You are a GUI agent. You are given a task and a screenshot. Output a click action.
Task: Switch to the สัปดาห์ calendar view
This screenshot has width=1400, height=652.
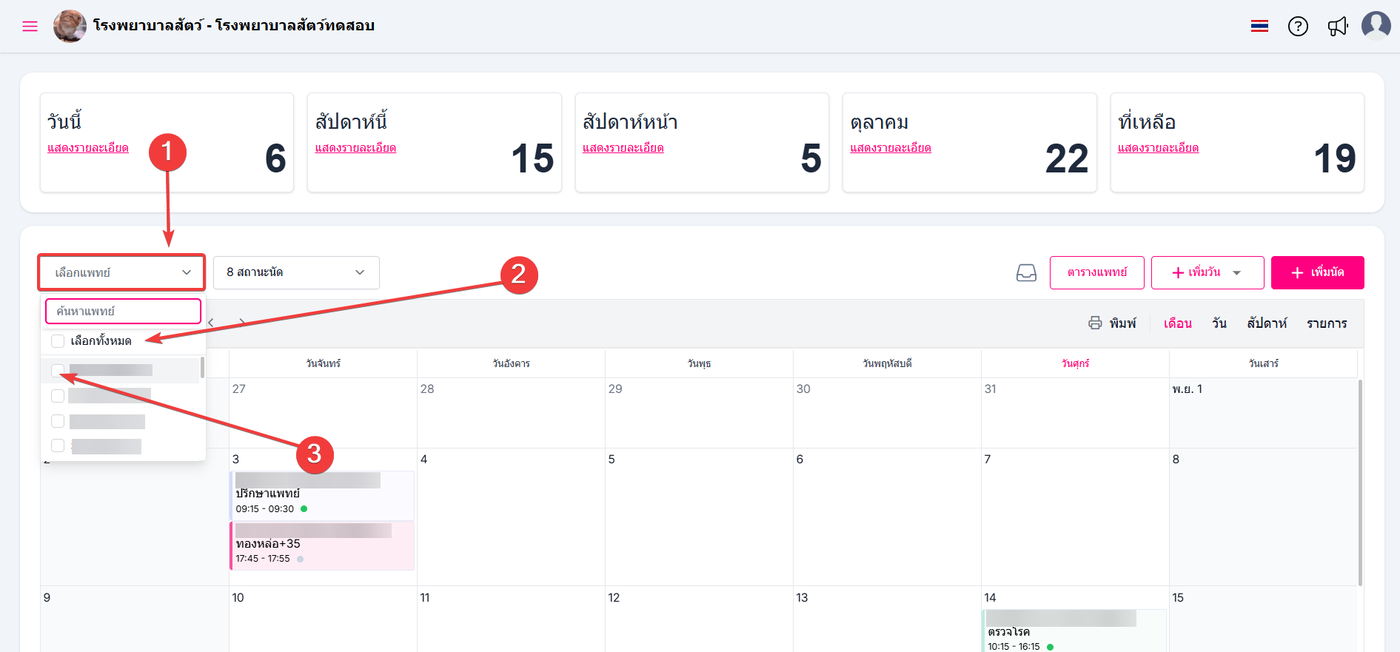point(1266,323)
